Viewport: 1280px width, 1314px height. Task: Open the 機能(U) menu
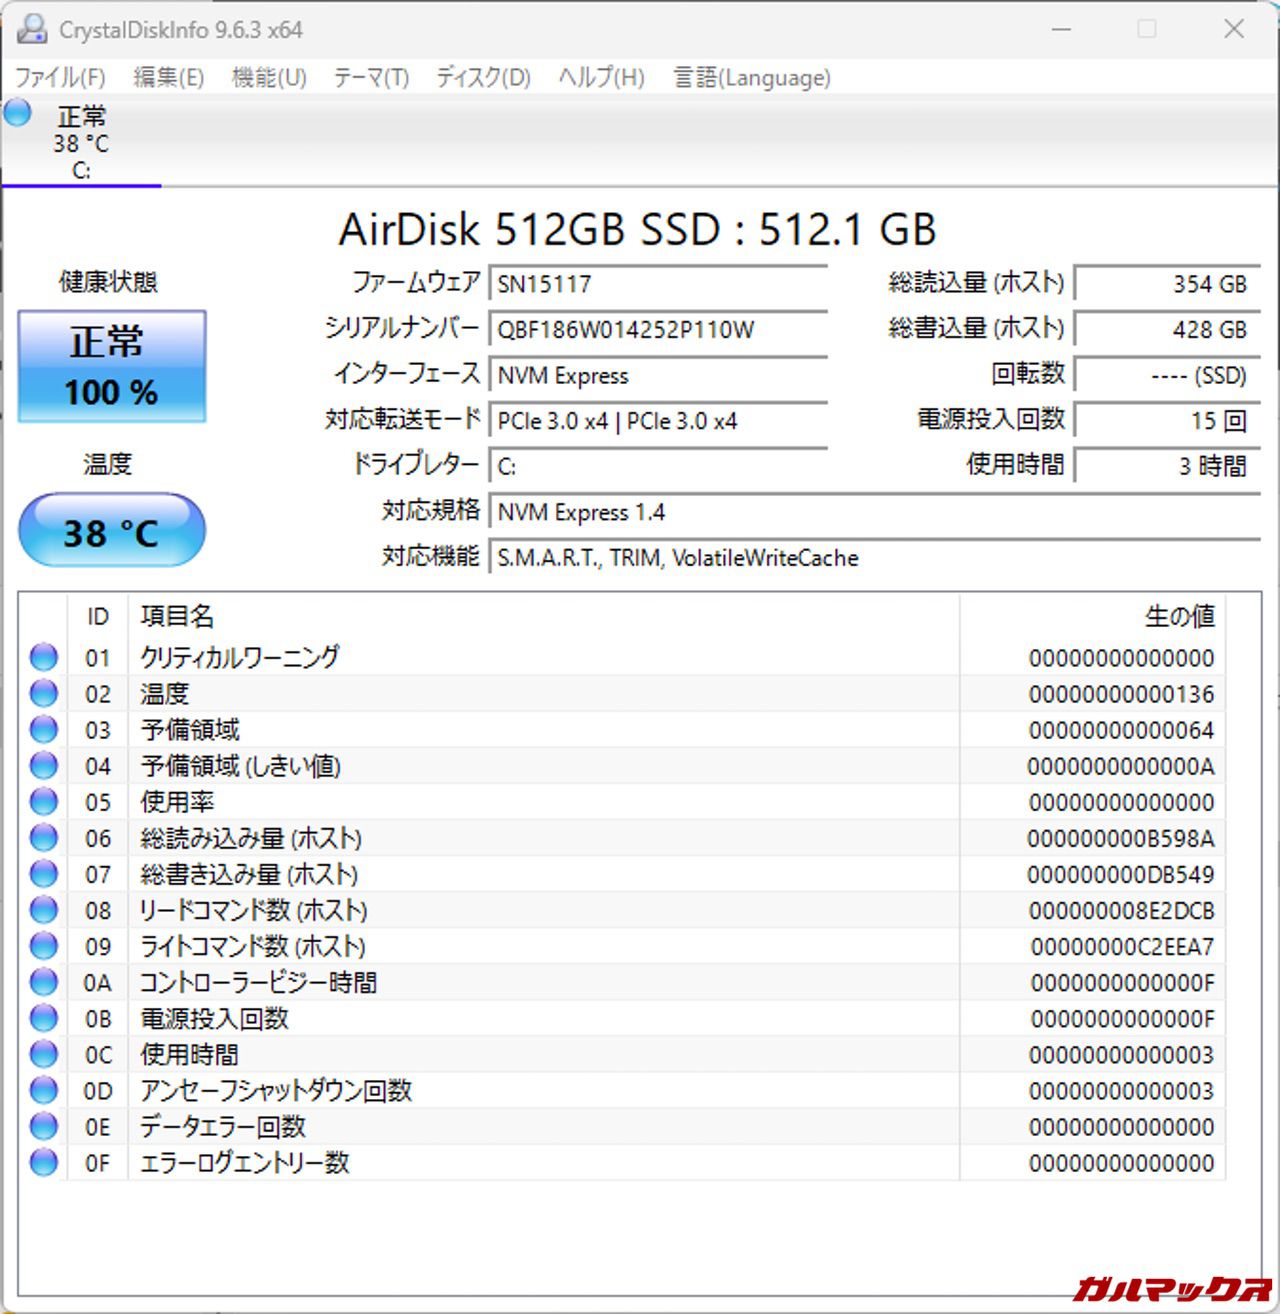tap(269, 78)
